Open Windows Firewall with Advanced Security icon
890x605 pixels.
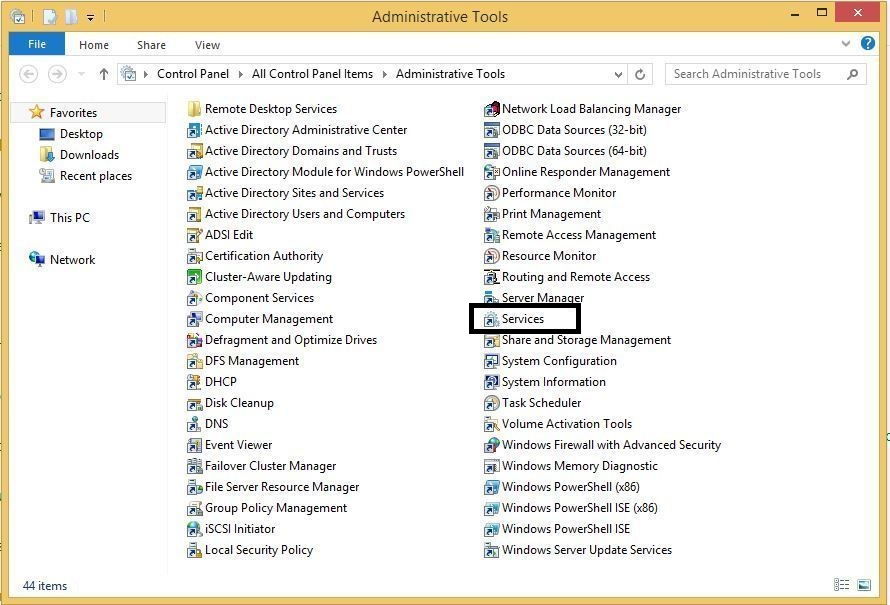[491, 445]
